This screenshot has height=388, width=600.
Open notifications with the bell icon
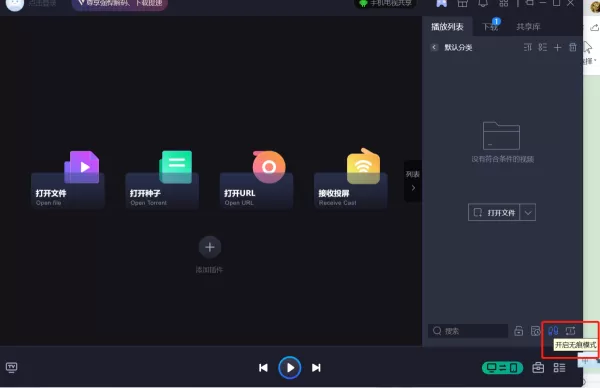(483, 3)
